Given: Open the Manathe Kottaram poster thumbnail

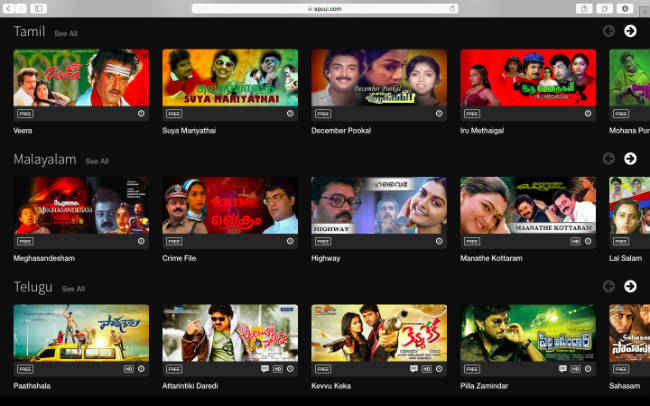Looking at the screenshot, I should [528, 206].
